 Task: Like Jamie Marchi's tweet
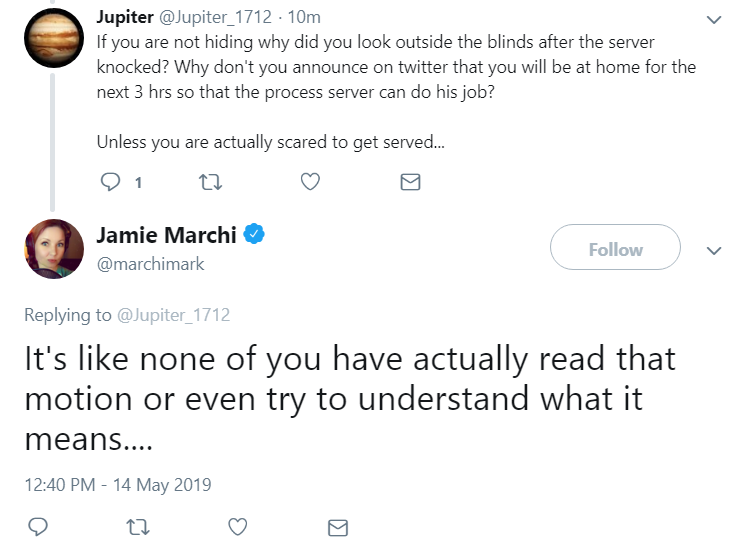click(238, 526)
